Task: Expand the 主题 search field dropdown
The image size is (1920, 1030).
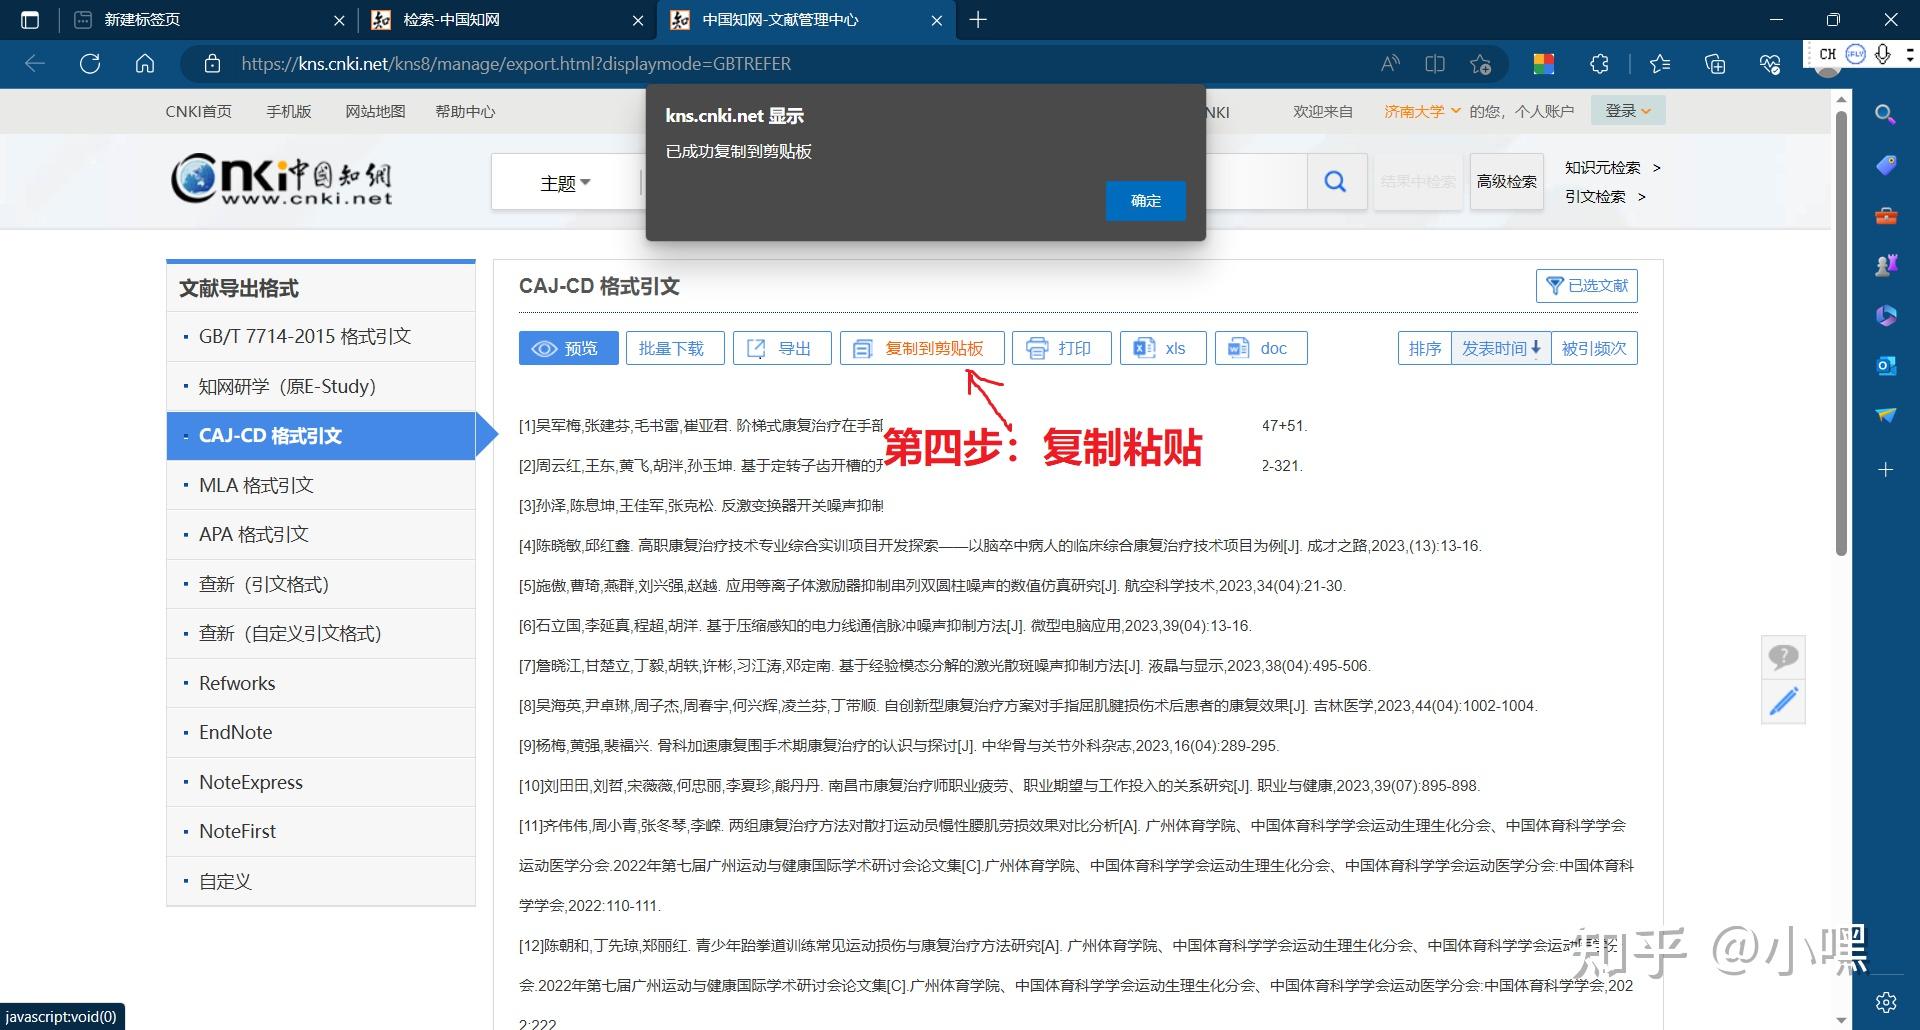Action: tap(565, 183)
